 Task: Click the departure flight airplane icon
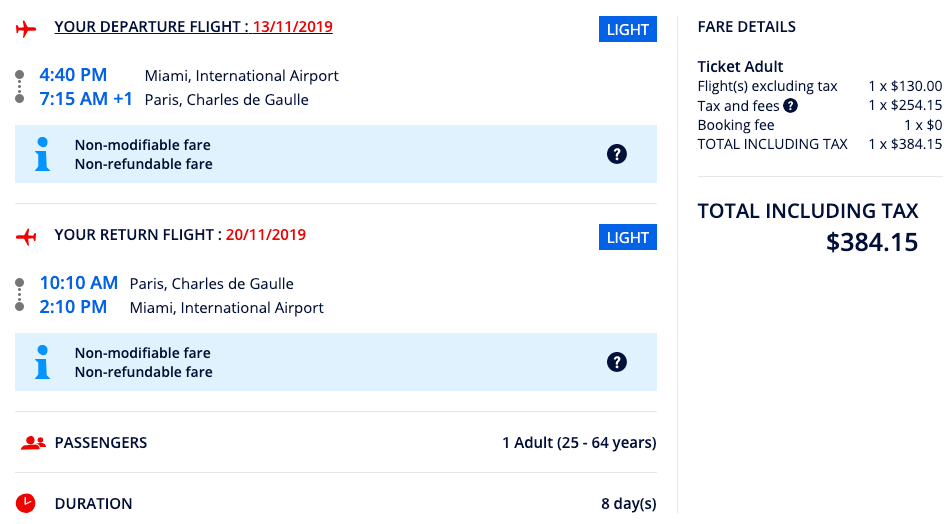(26, 29)
